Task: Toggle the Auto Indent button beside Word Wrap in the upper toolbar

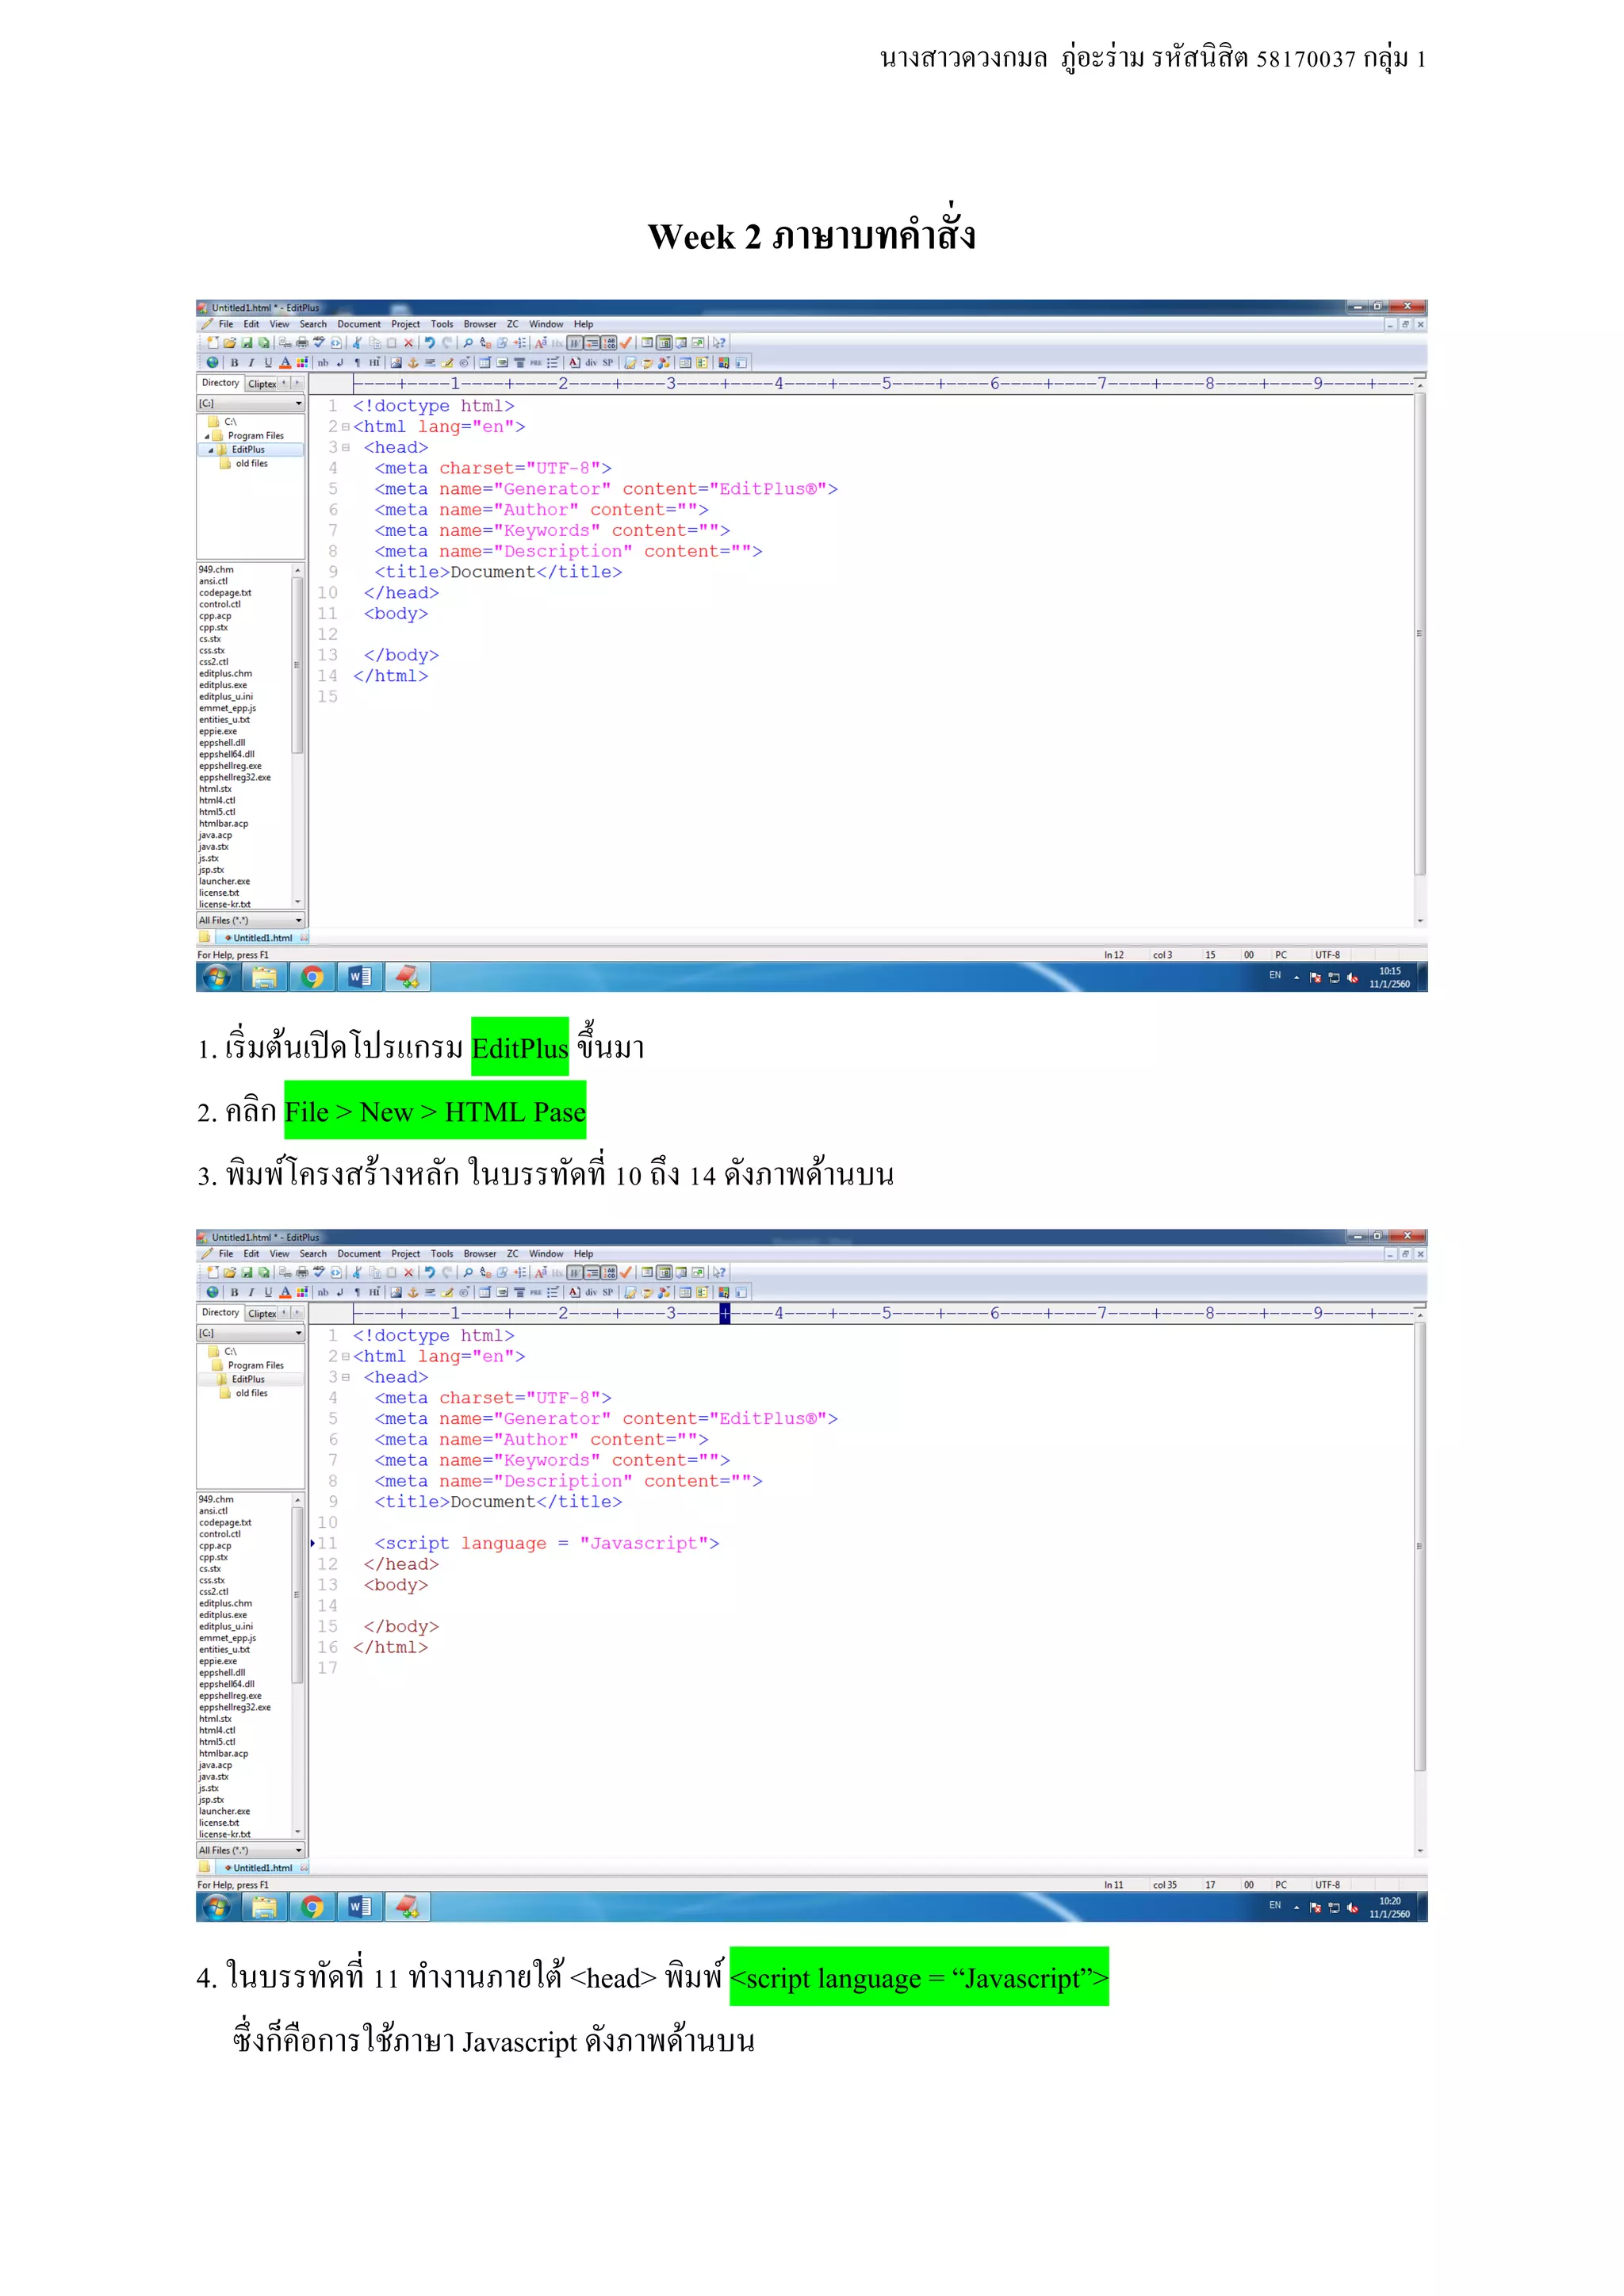Action: (592, 343)
